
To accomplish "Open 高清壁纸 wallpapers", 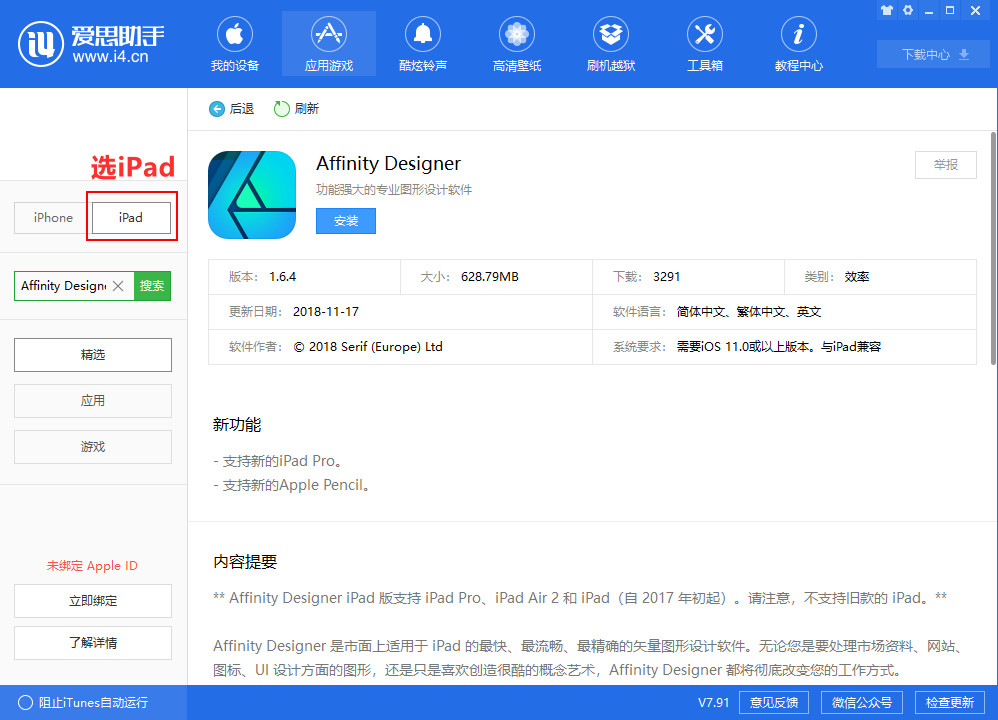I will (x=516, y=43).
